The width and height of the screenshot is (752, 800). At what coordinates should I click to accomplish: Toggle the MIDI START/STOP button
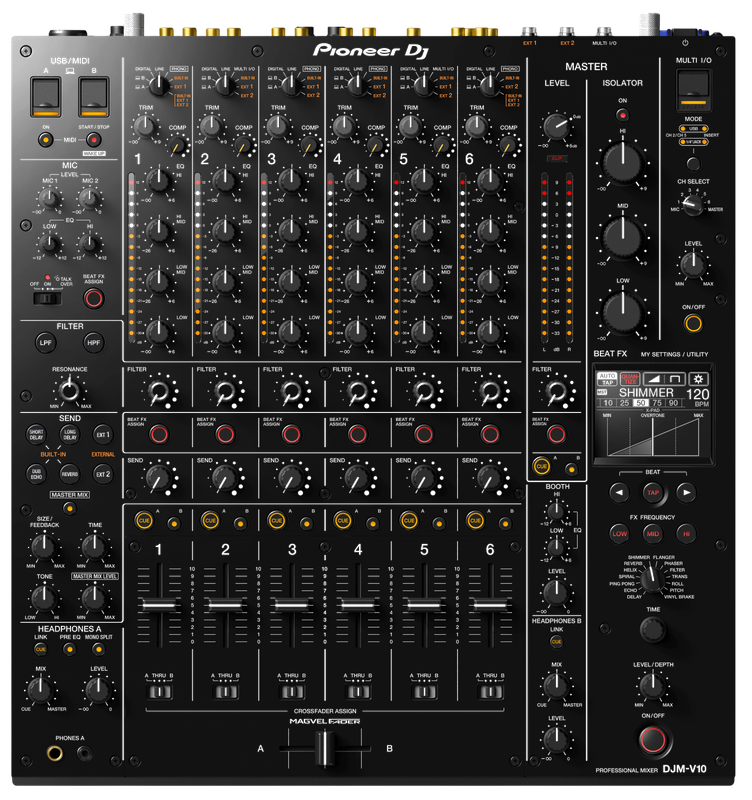[93, 140]
